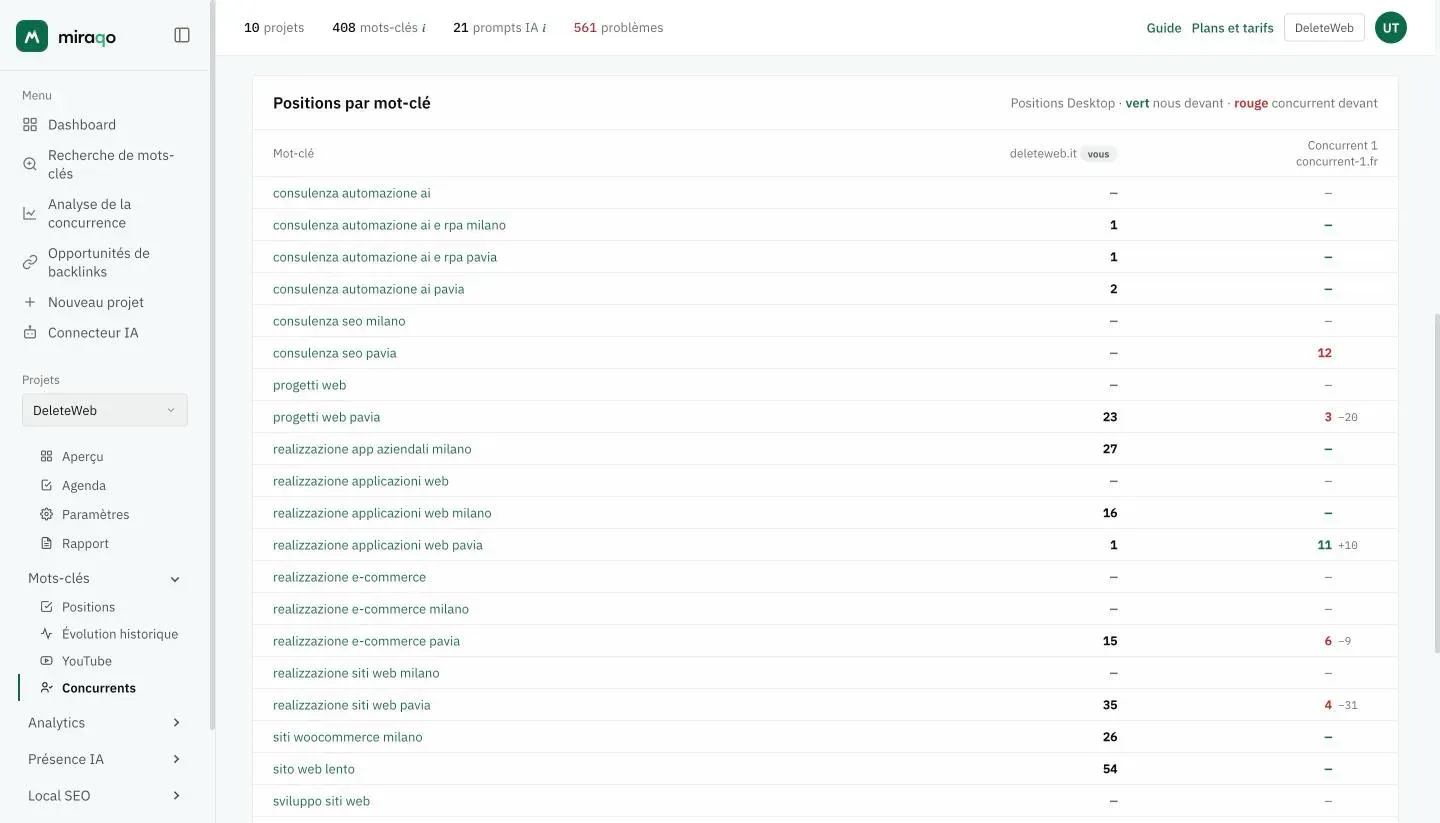Expand the Analytics section
The image size is (1440, 823).
click(x=105, y=723)
